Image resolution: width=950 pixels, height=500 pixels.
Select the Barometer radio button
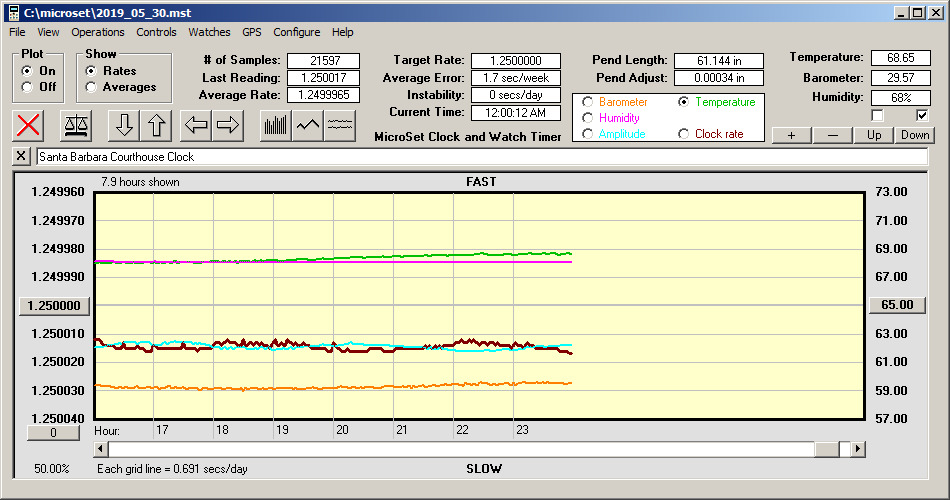[x=587, y=102]
